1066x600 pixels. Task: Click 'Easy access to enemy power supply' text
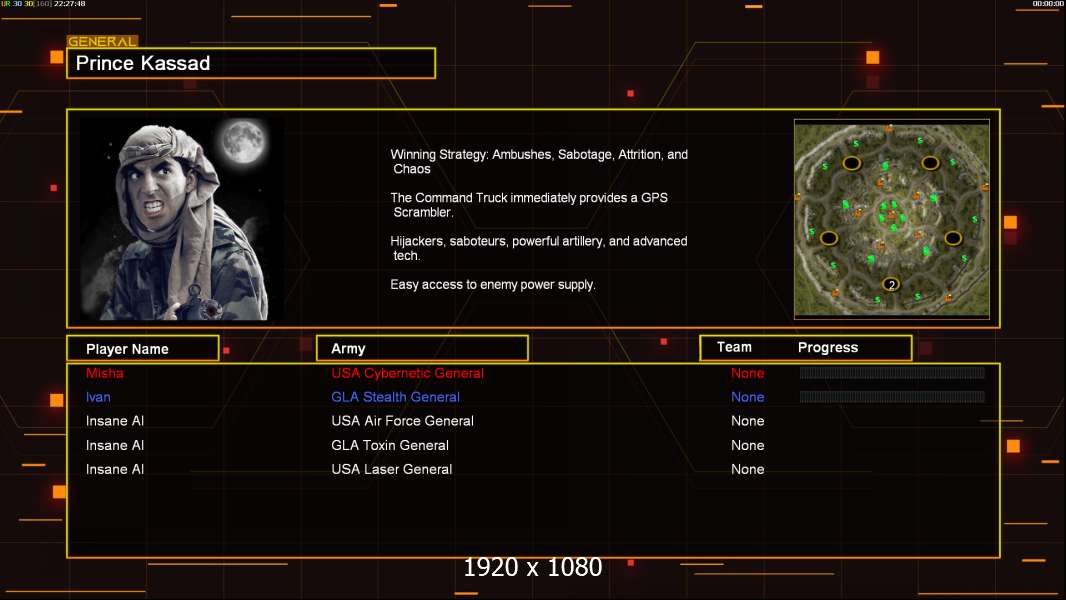[492, 285]
